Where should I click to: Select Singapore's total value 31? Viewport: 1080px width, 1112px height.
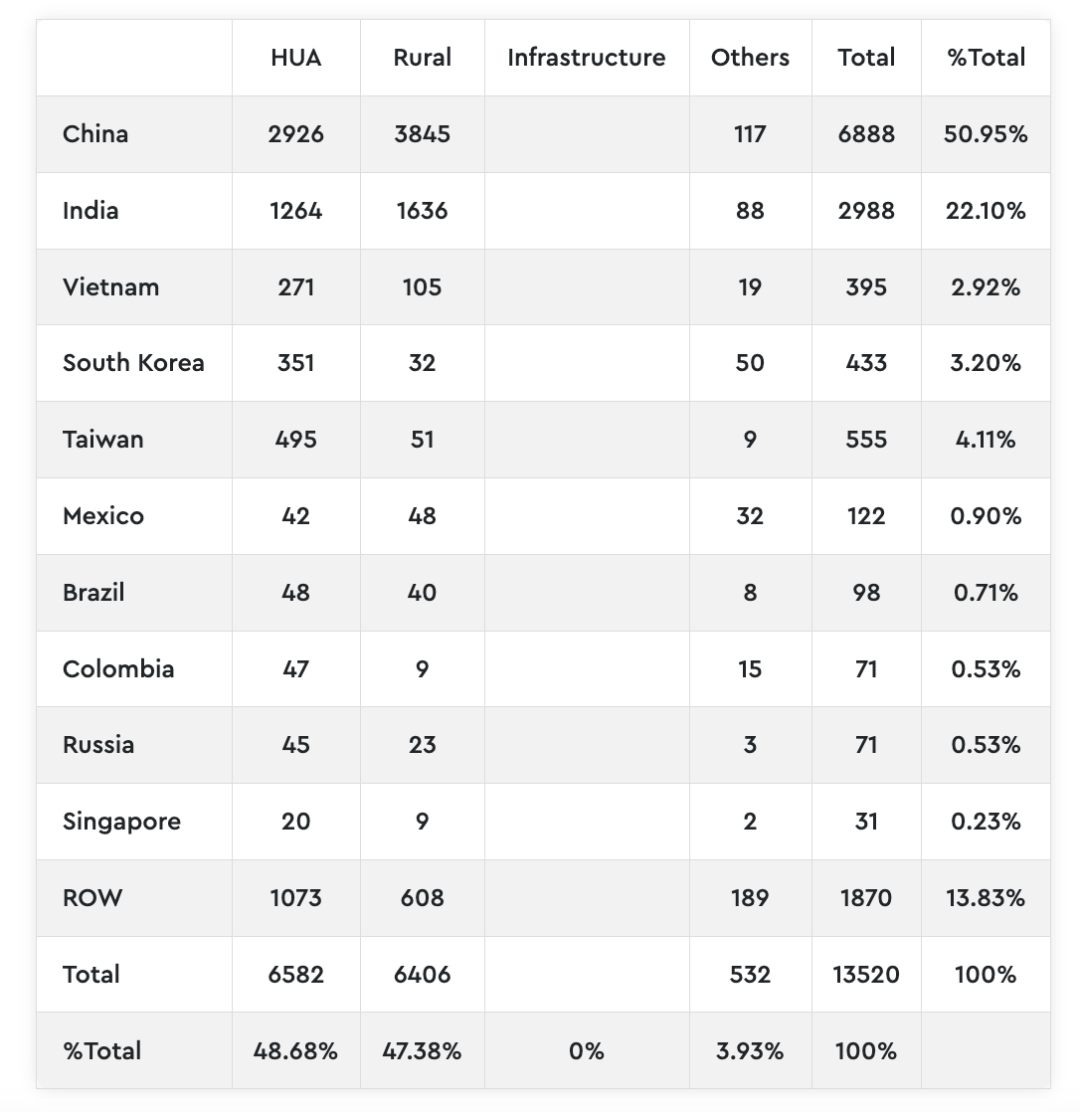[866, 822]
